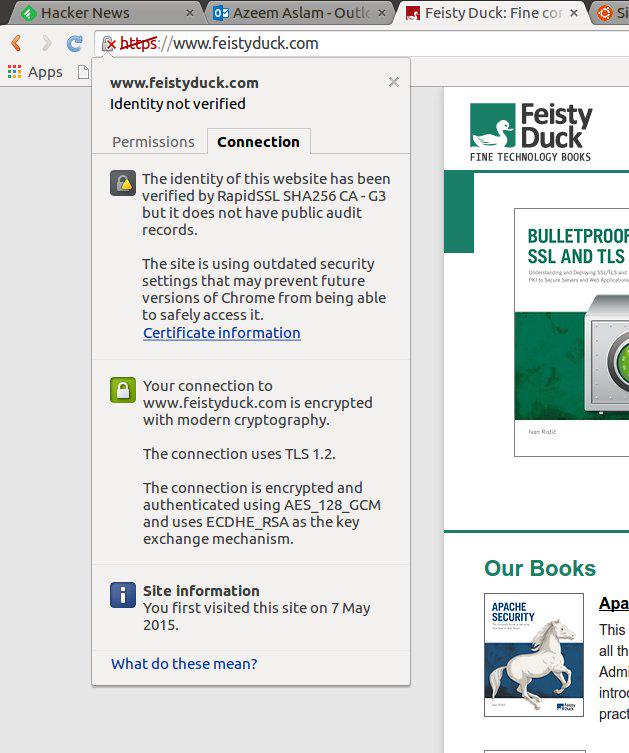
Task: Click the browser back arrow button
Action: point(16,43)
